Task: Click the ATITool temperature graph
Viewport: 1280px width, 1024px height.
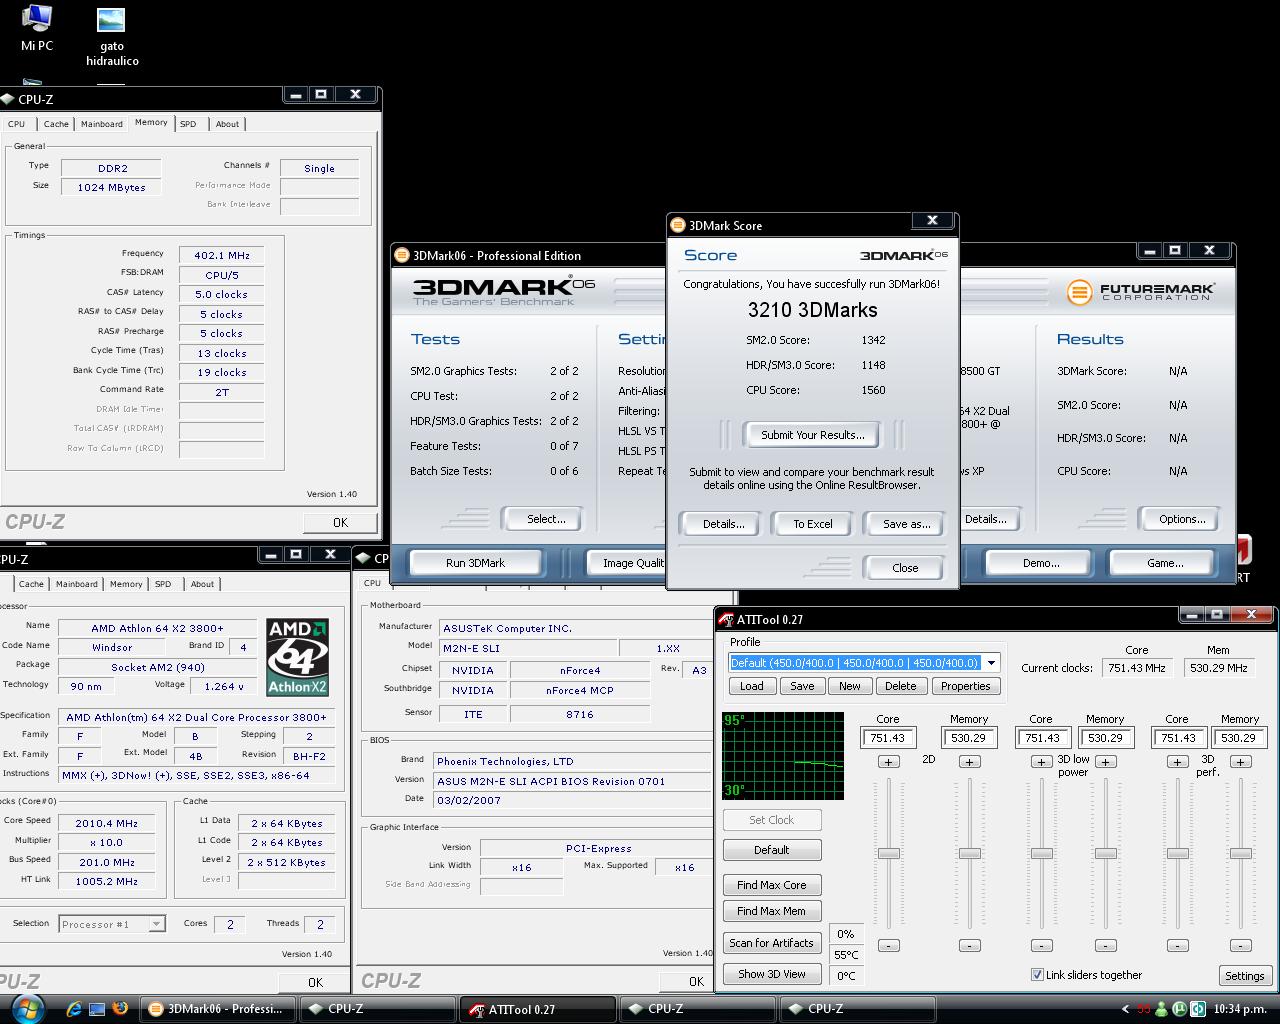Action: click(x=783, y=756)
